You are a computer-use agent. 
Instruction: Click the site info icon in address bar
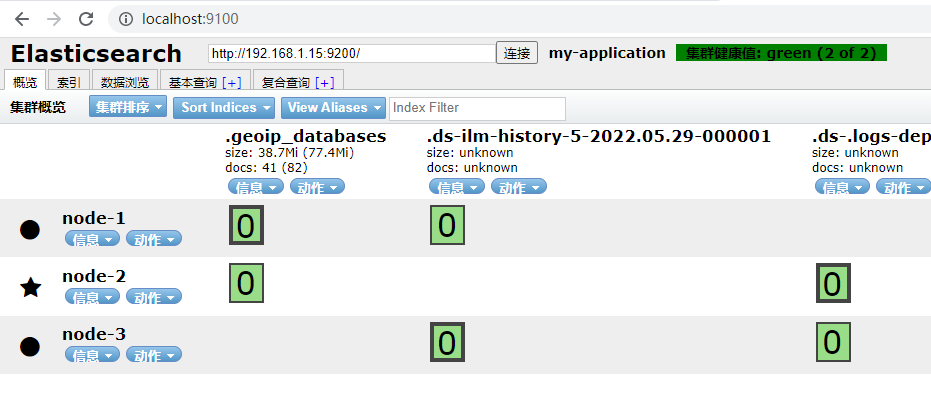126,20
